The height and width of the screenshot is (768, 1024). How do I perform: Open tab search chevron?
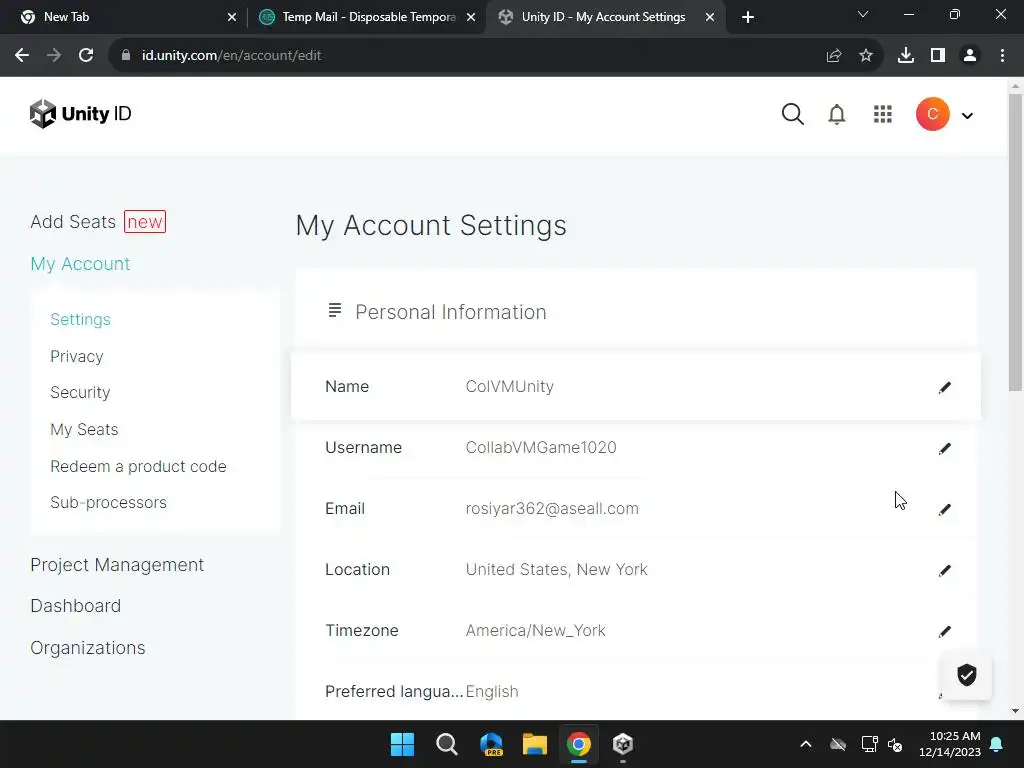coord(862,14)
